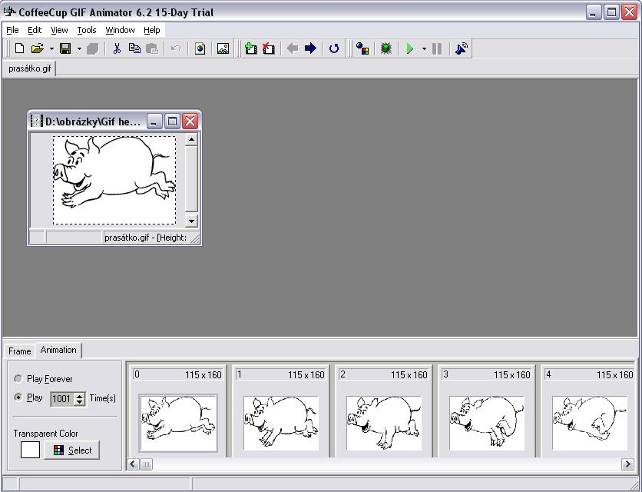Click frame strip right scroll arrow
This screenshot has height=492, width=642.
tap(628, 464)
